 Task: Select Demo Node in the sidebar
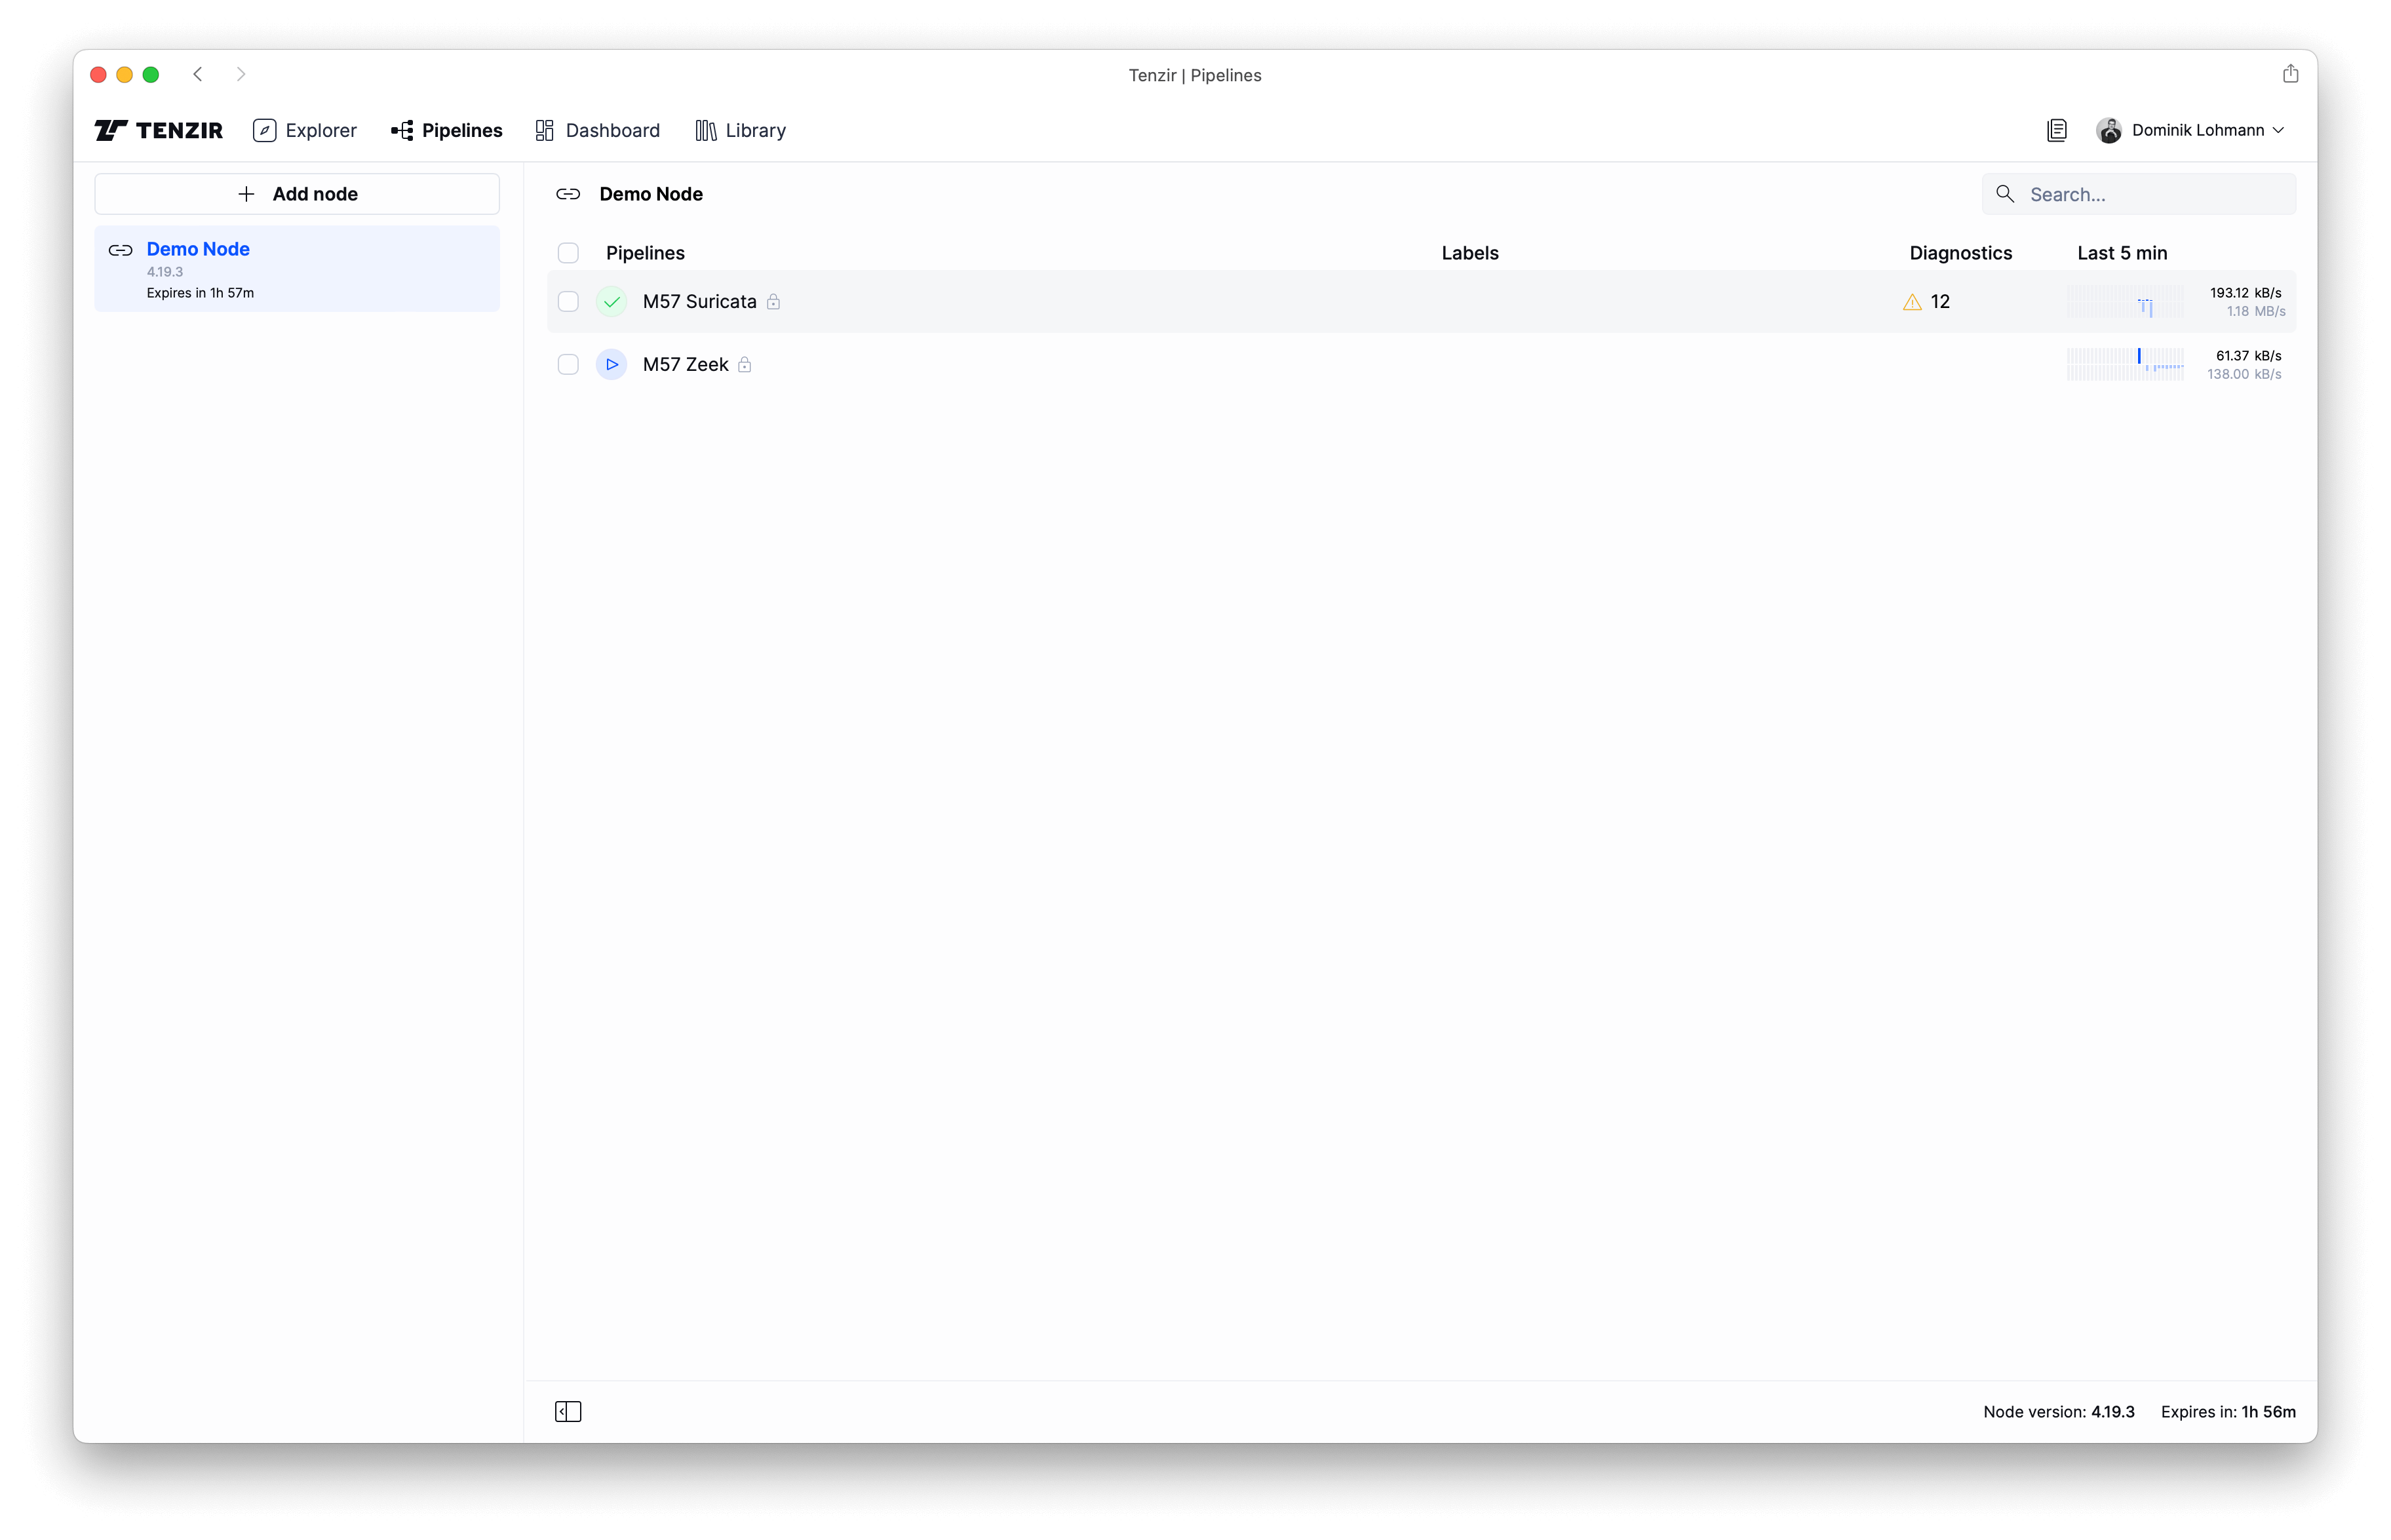tap(297, 269)
